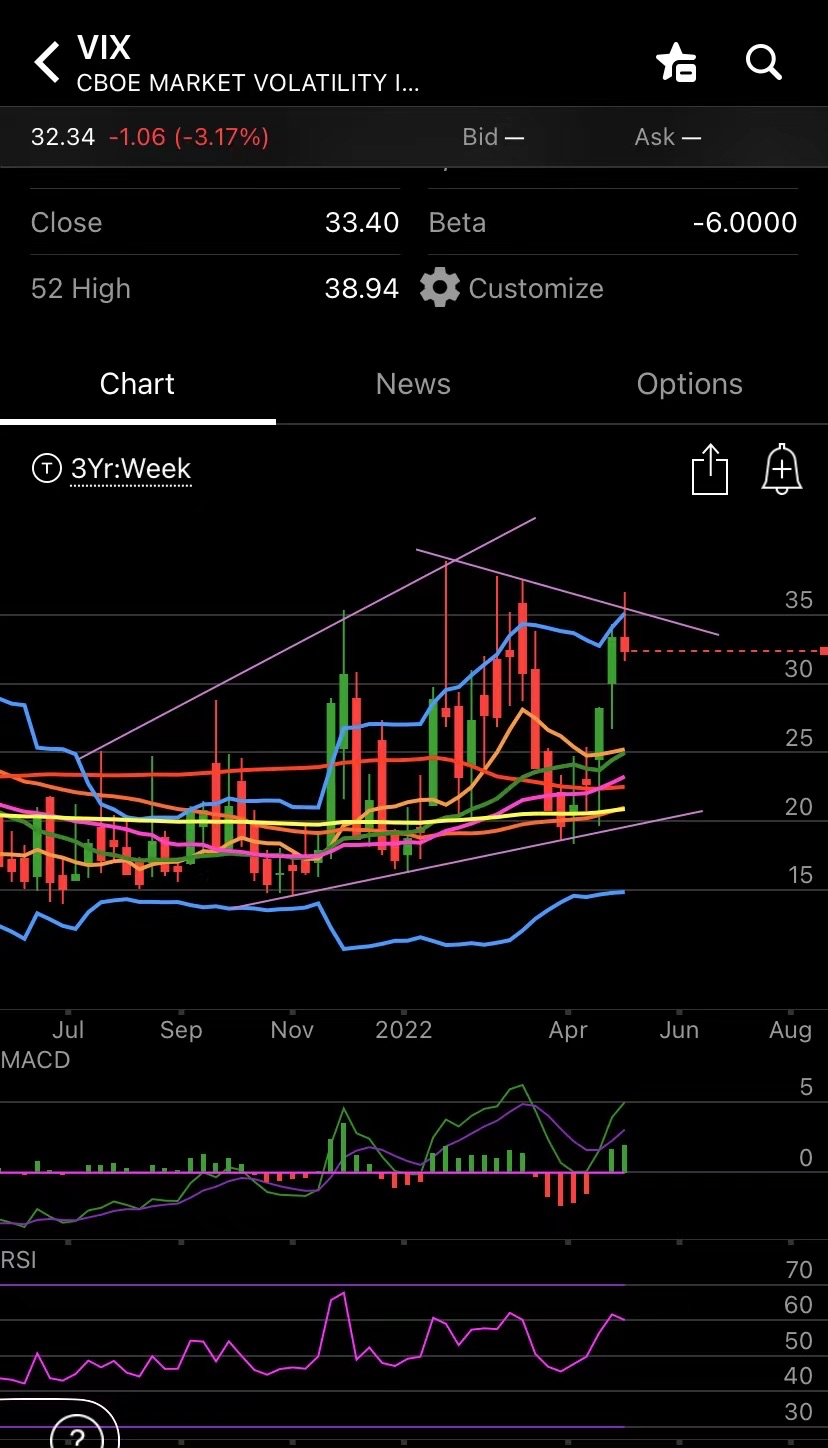Tap the MACD indicator label
Screen dimensions: 828x1448
point(36,1060)
